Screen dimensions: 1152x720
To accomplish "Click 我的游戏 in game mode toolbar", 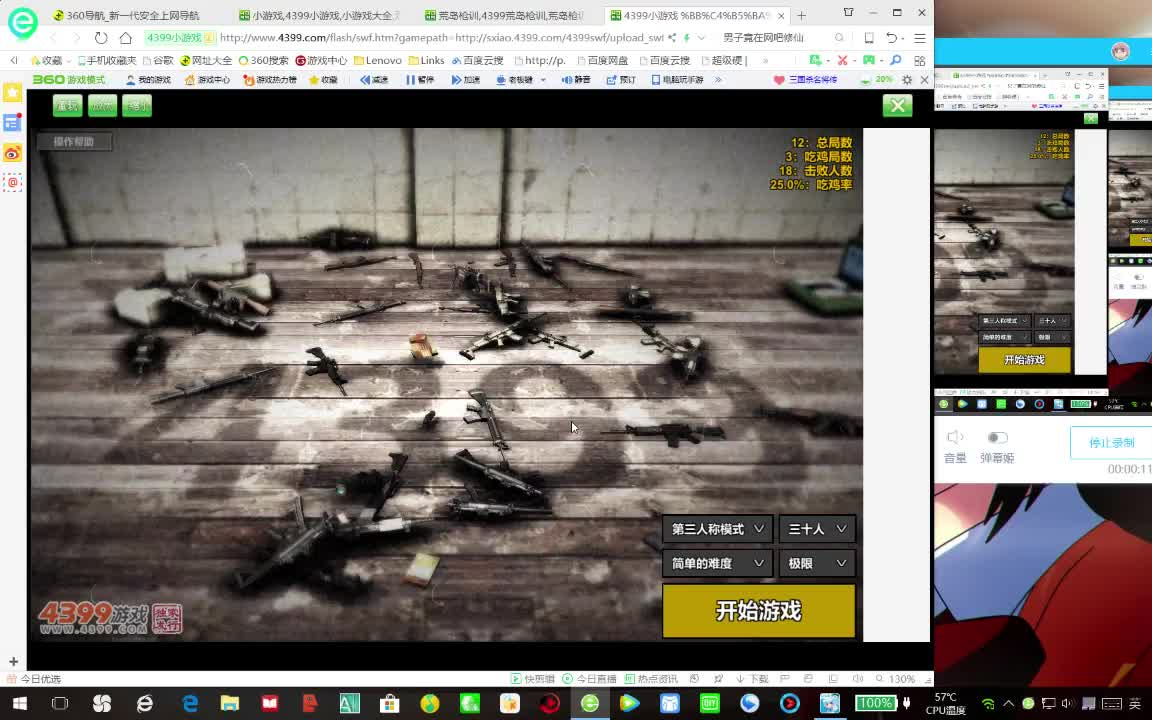I will tap(148, 79).
